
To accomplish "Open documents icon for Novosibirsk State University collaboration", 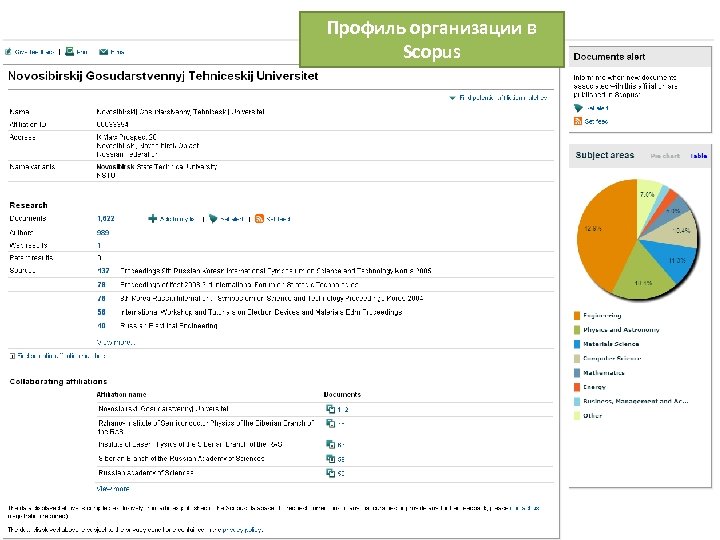I will click(330, 409).
